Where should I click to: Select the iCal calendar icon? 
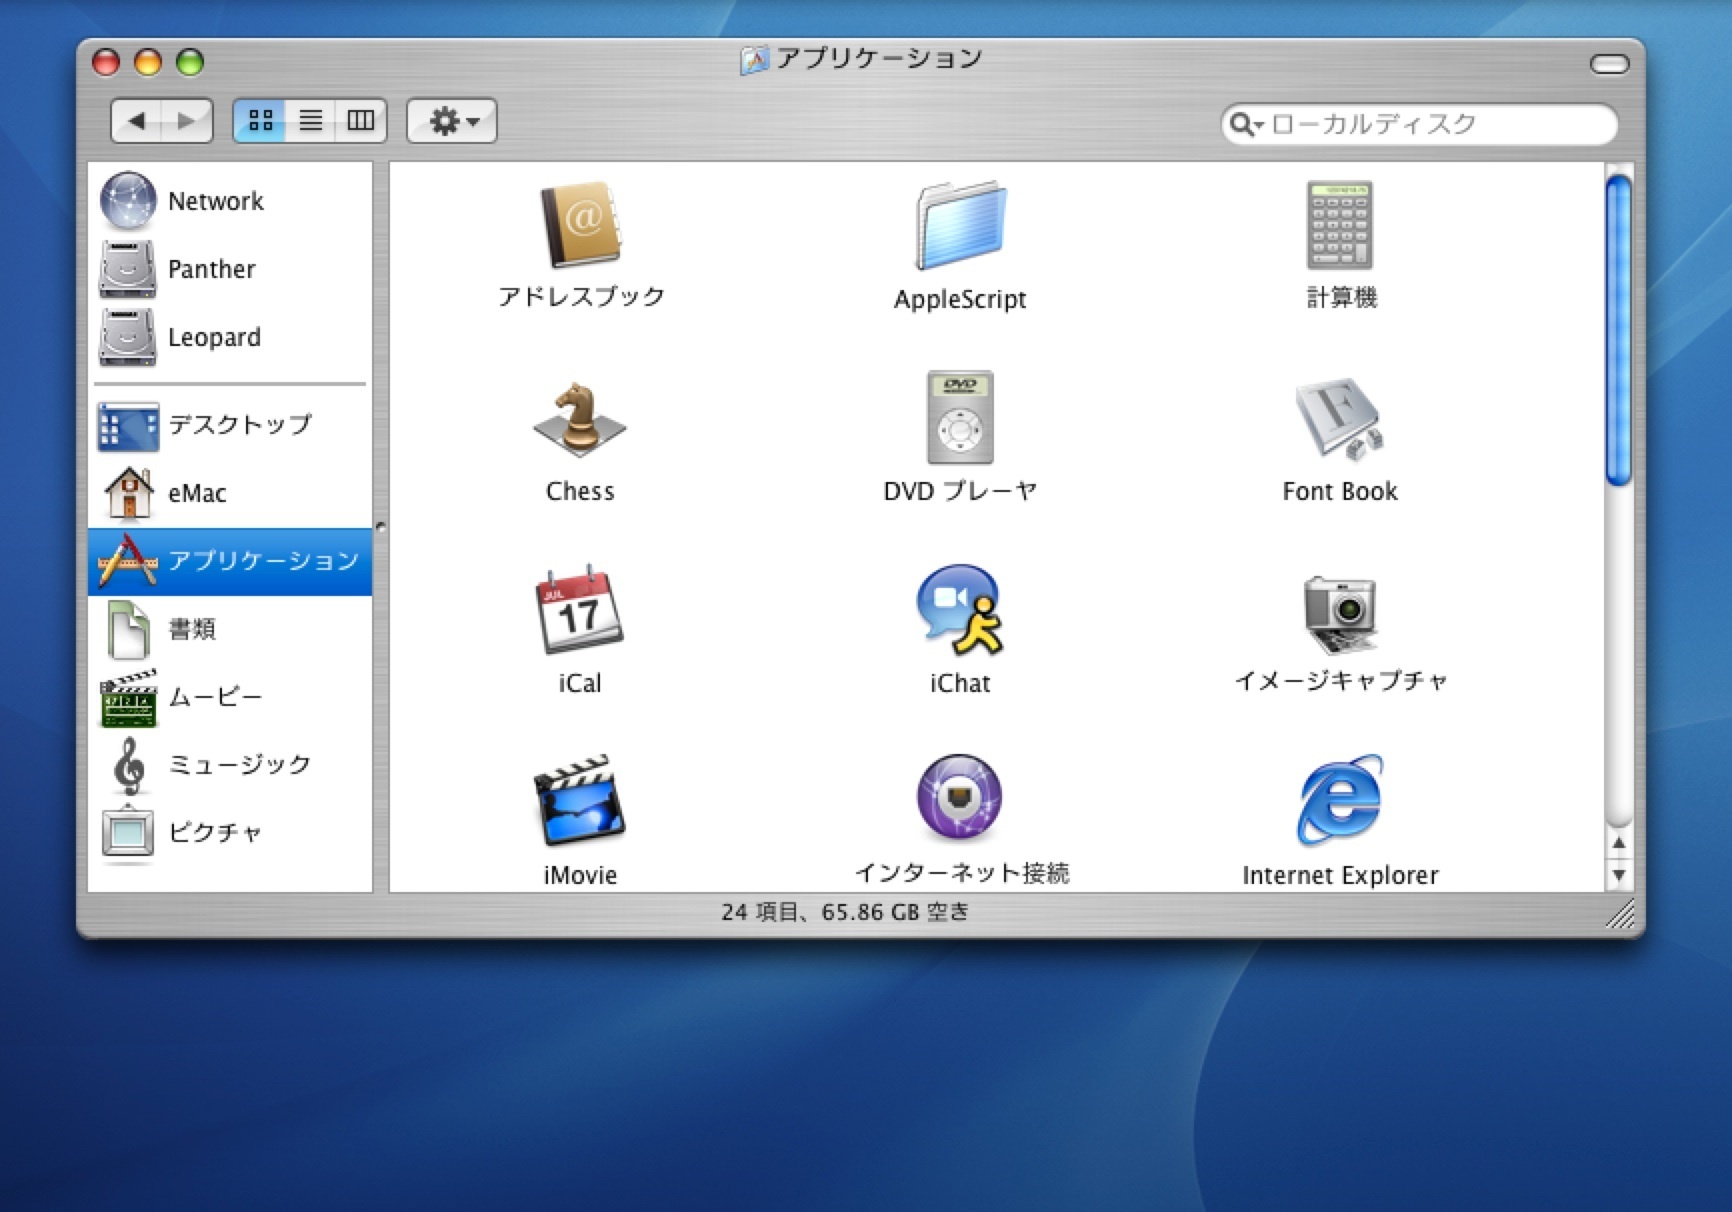579,609
